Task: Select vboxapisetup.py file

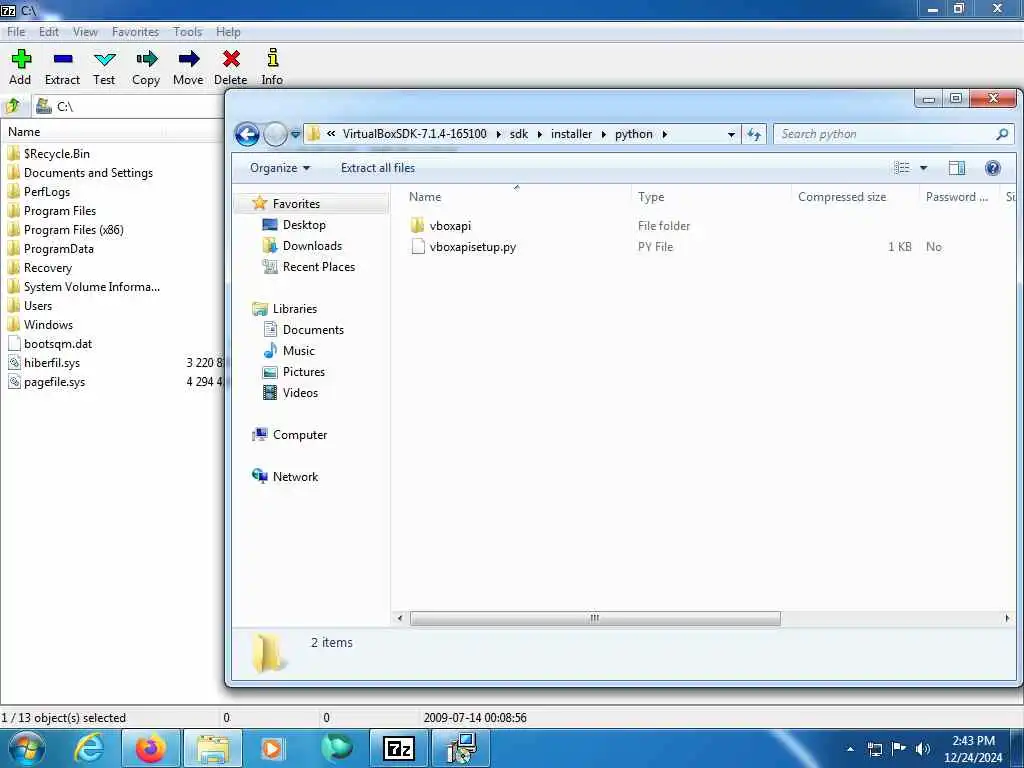Action: coord(472,247)
